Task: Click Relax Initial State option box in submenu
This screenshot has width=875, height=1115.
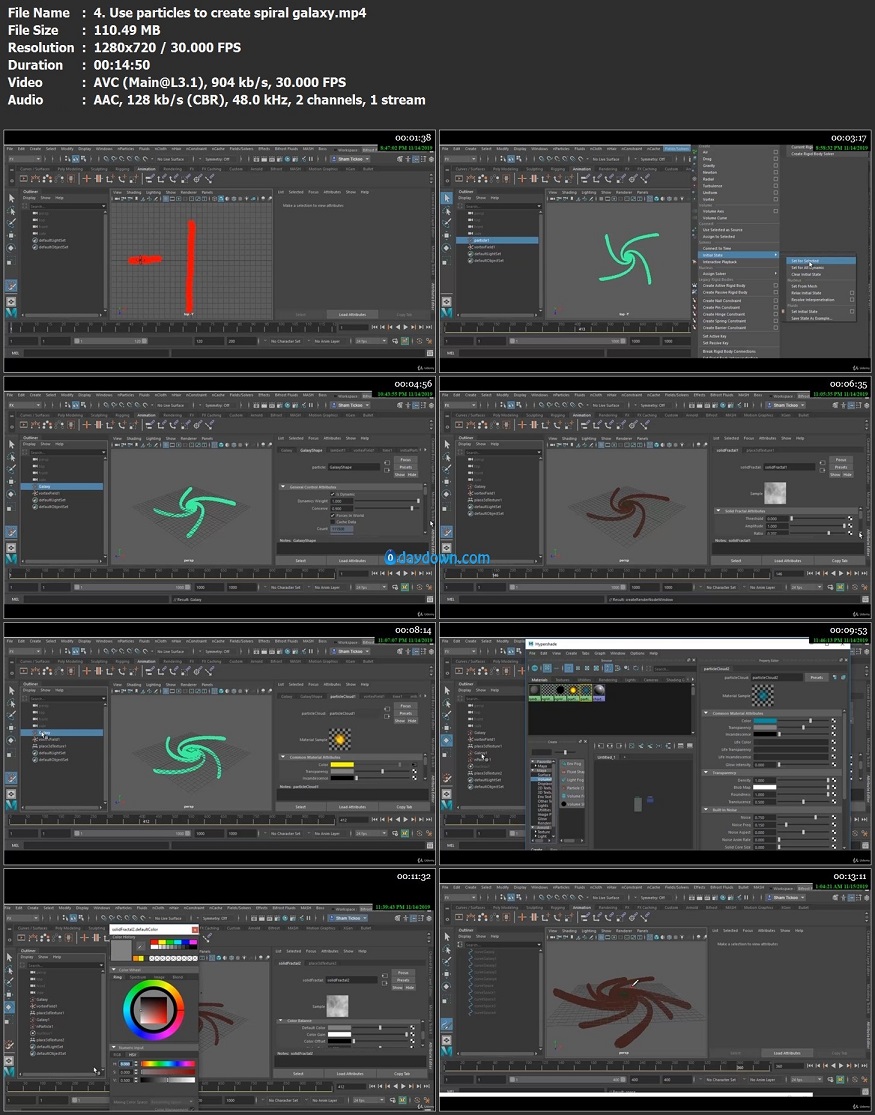Action: pos(852,292)
